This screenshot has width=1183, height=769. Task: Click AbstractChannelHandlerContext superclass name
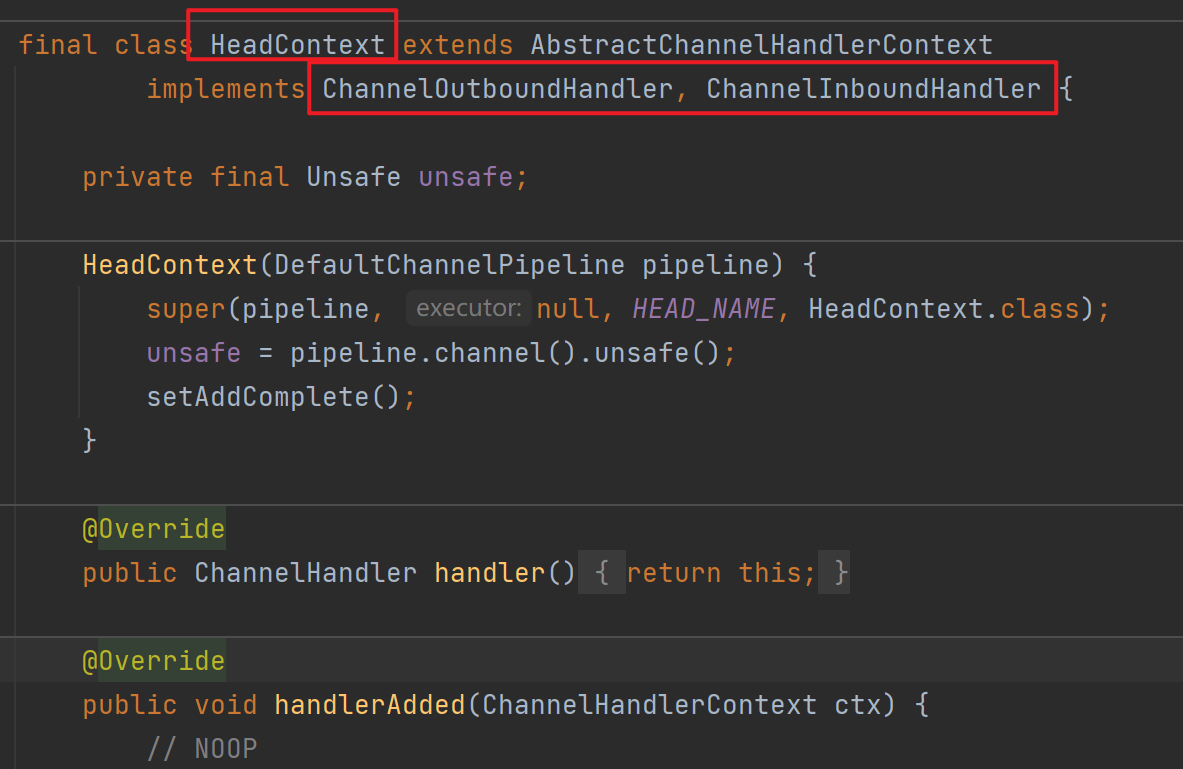pos(761,45)
